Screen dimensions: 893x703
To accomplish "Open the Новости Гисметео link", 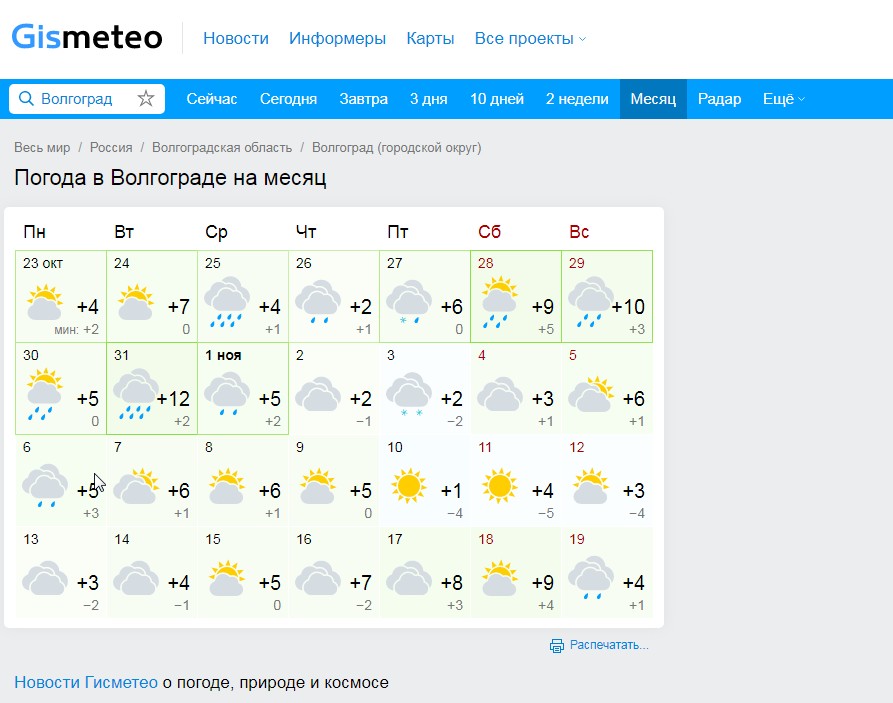I will [86, 682].
